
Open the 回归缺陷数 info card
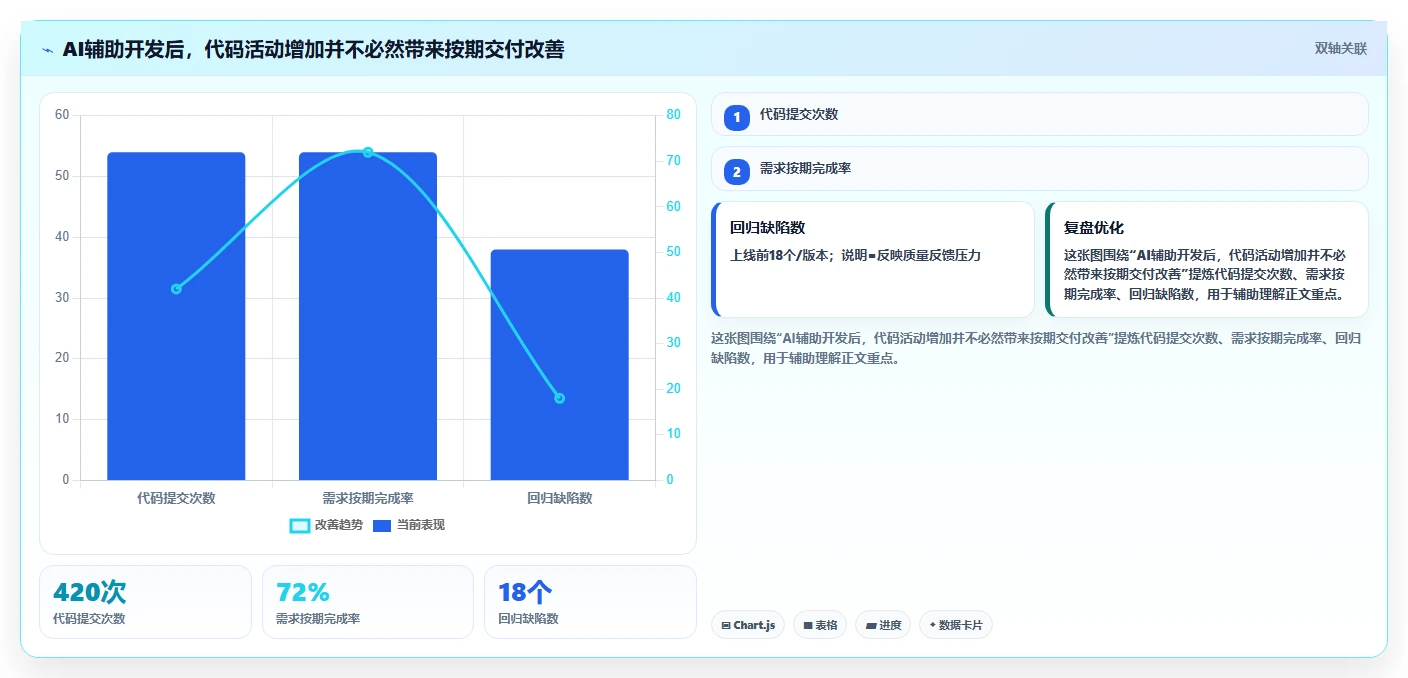[872, 259]
